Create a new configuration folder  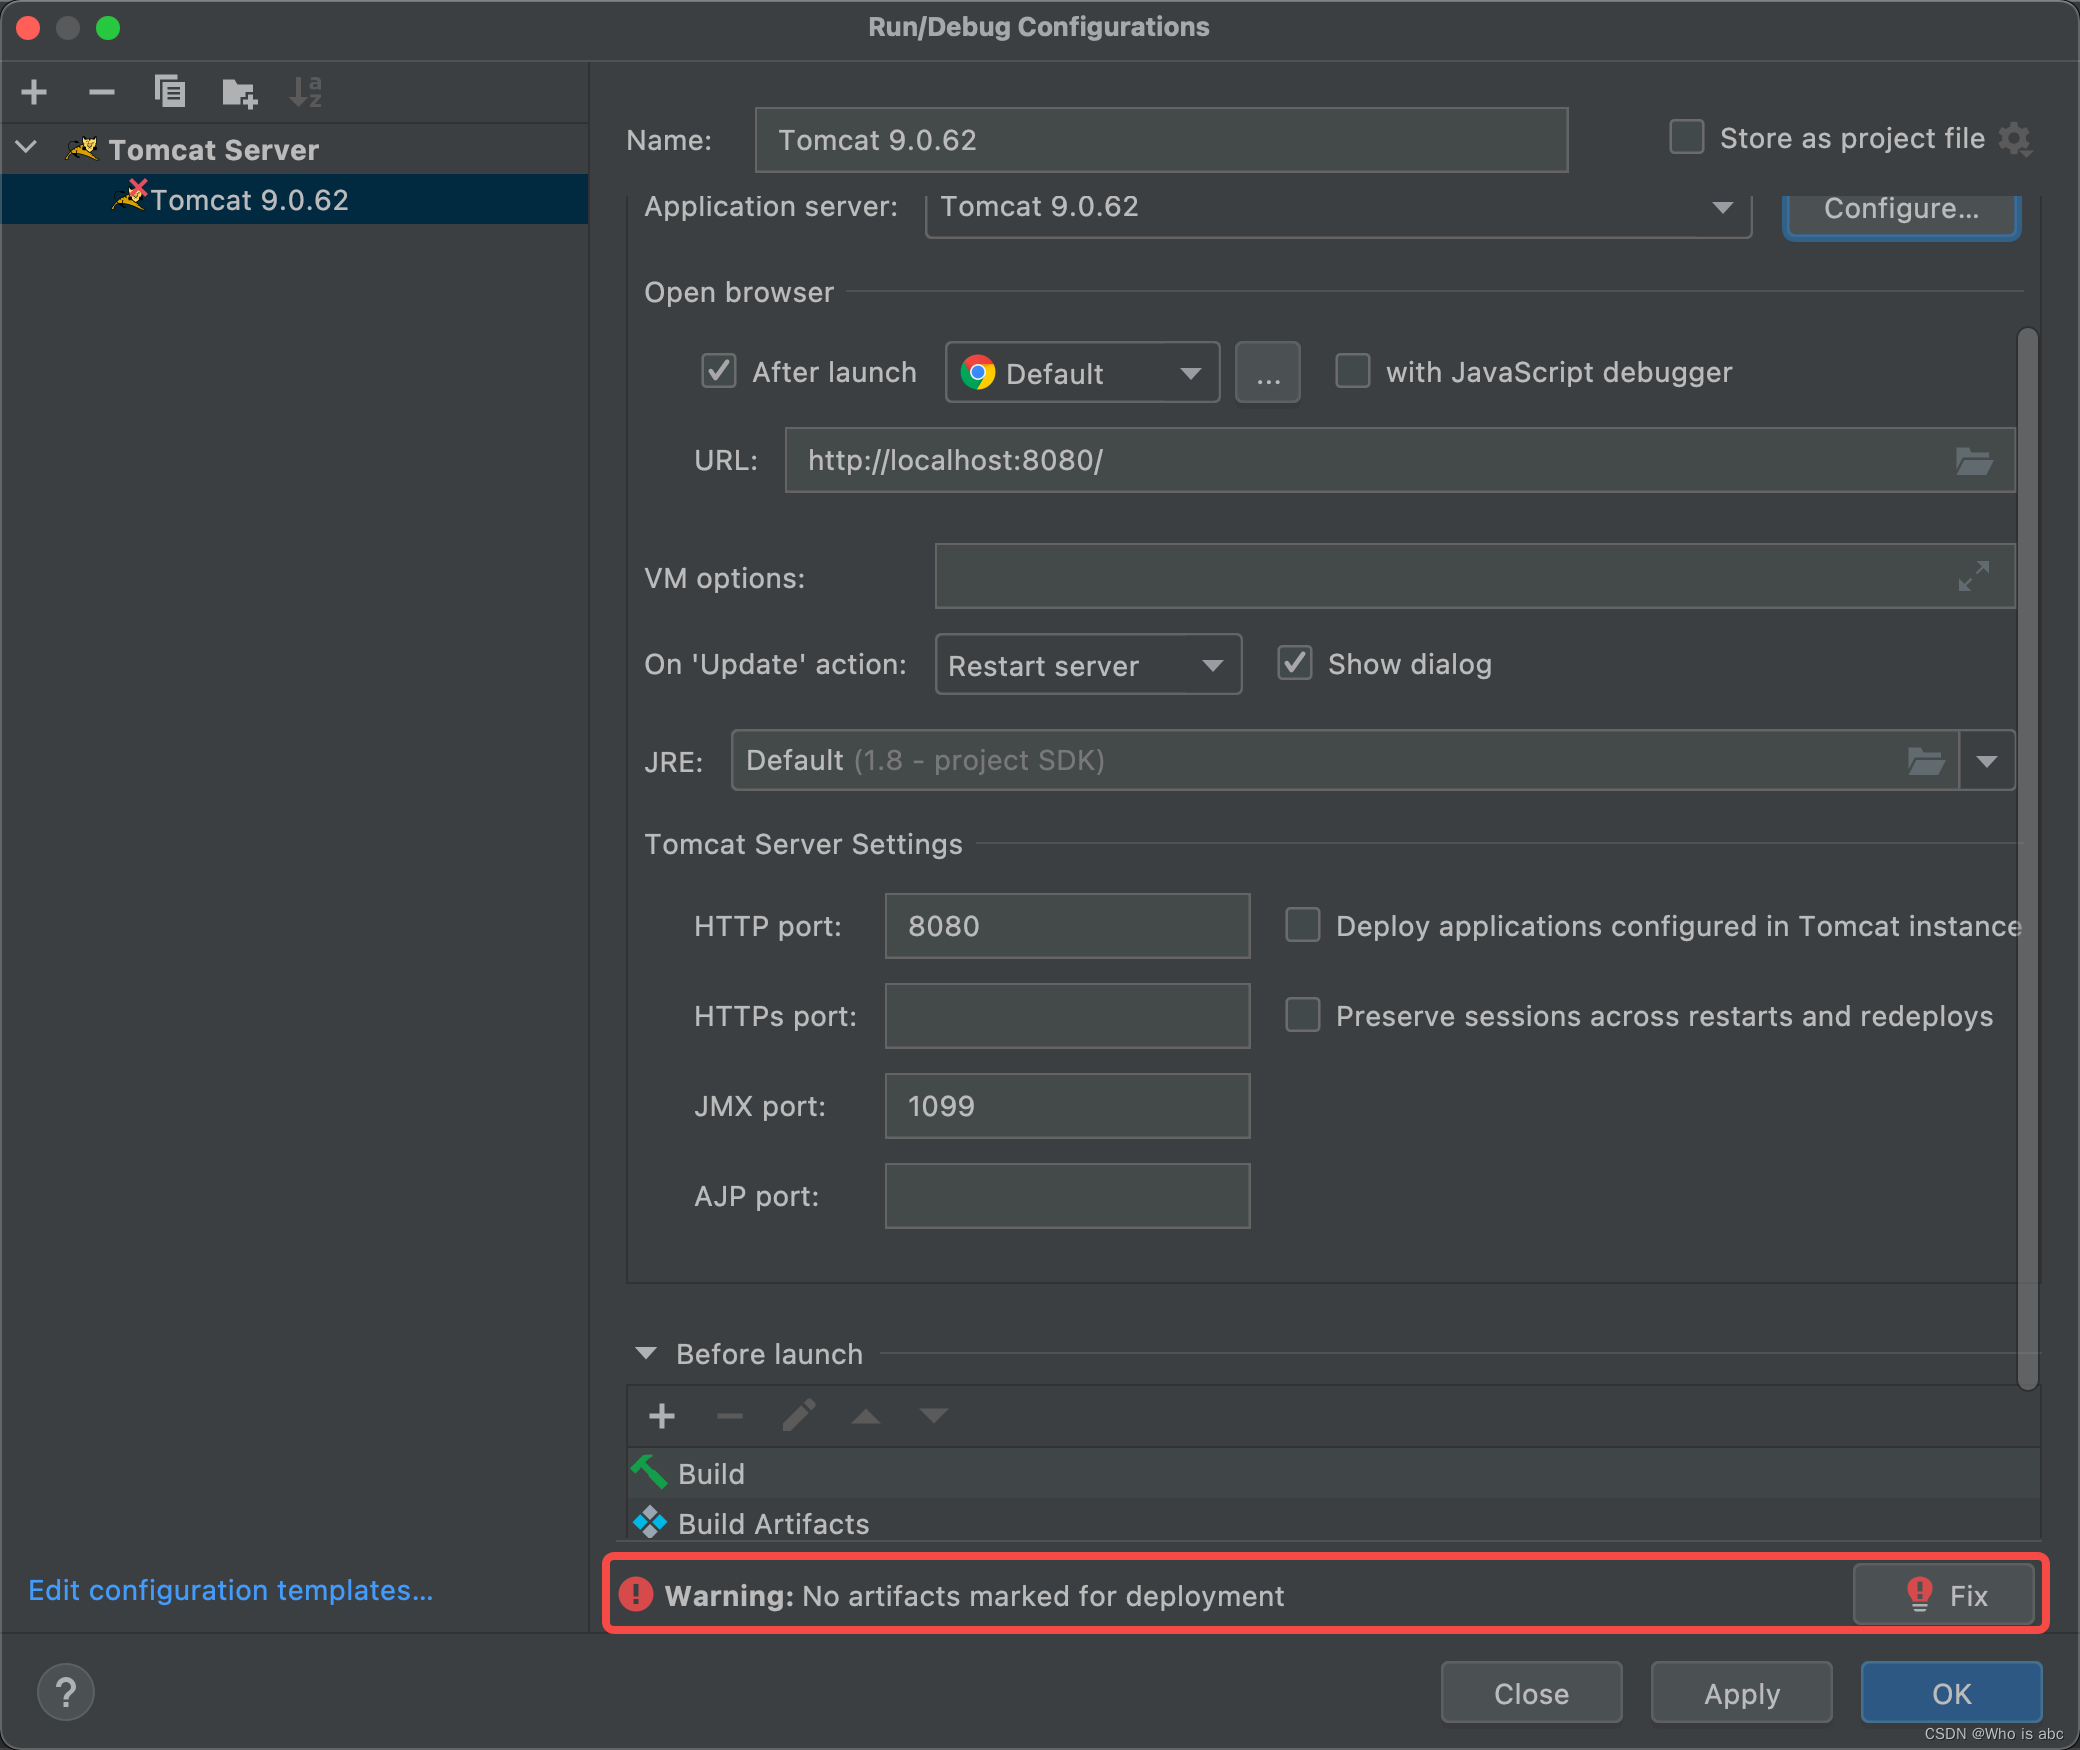[239, 92]
